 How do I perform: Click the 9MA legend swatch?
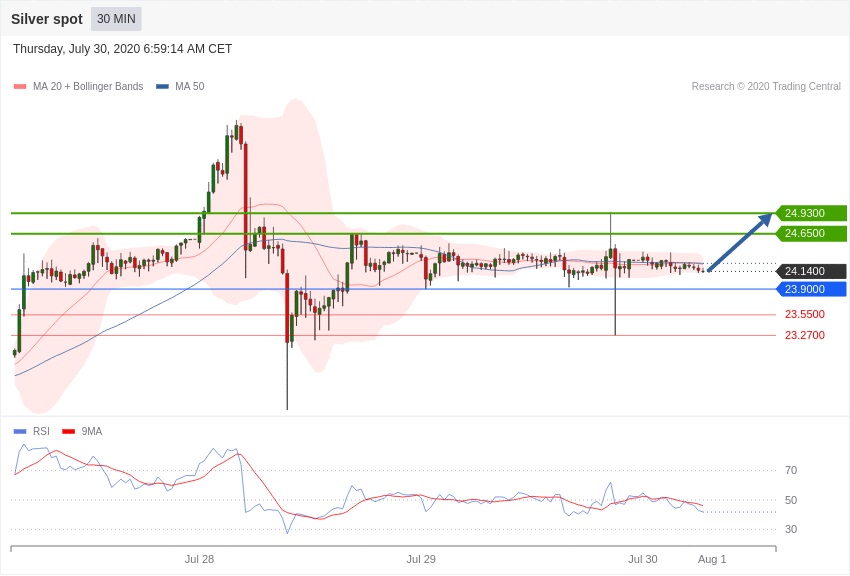[68, 431]
